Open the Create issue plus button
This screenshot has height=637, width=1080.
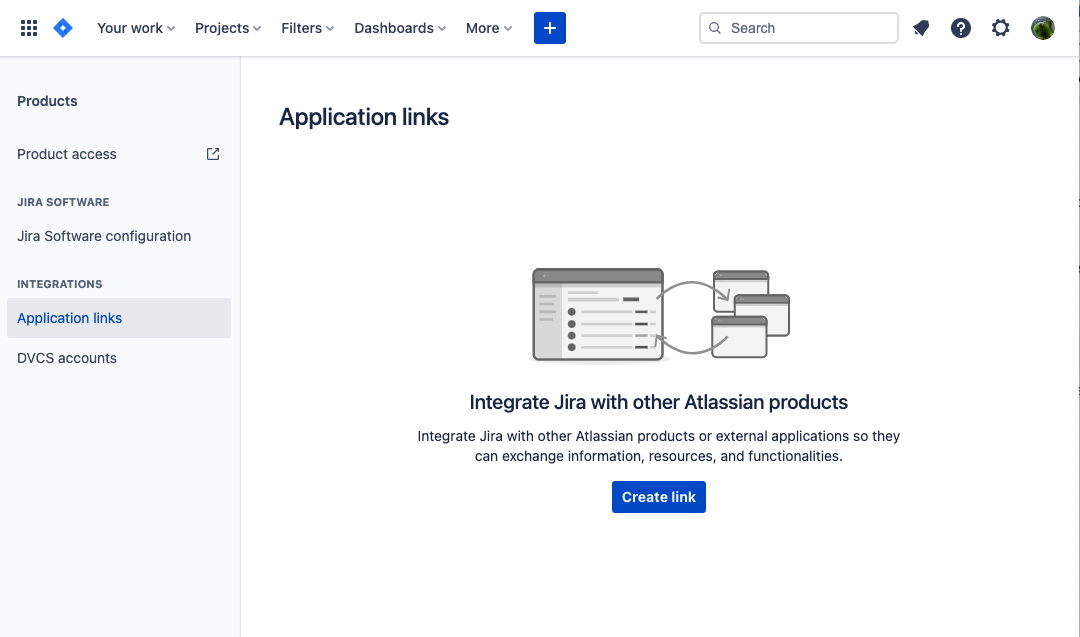549,27
